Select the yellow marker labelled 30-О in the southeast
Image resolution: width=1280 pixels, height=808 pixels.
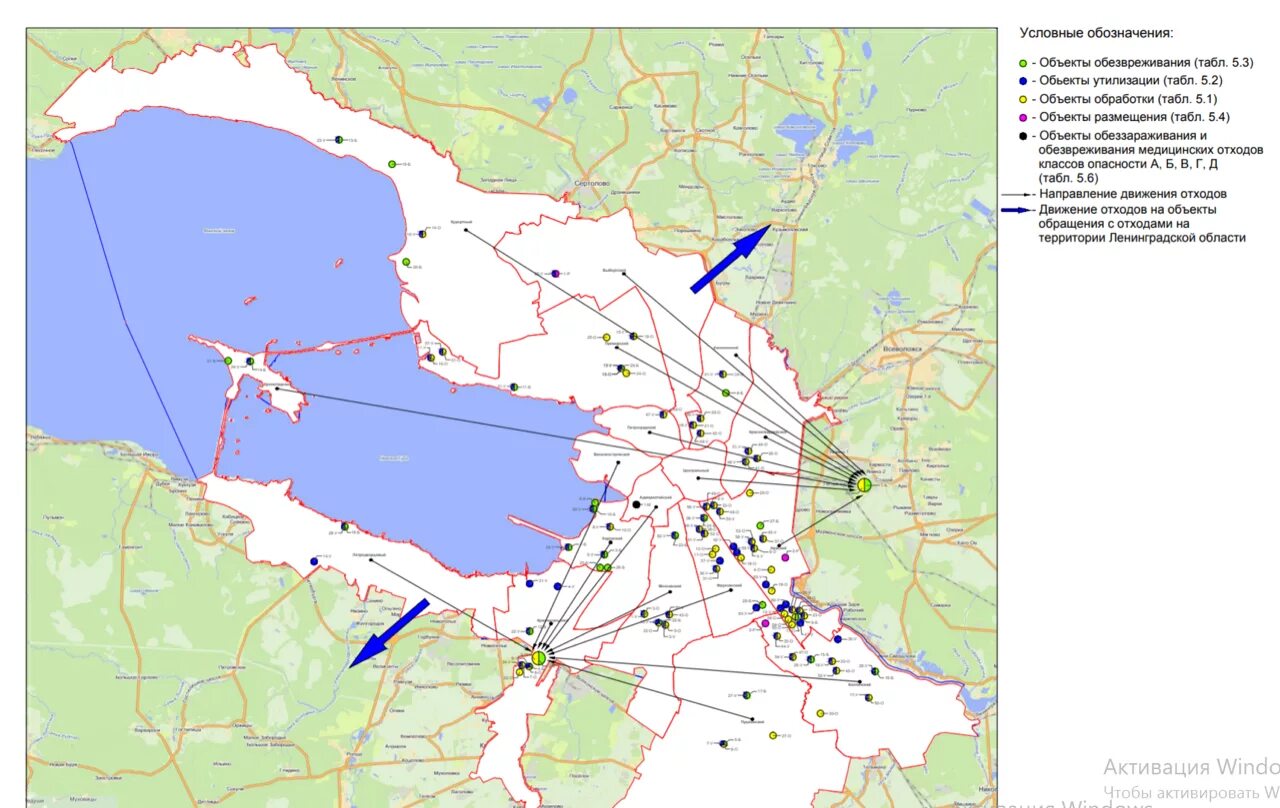point(820,713)
